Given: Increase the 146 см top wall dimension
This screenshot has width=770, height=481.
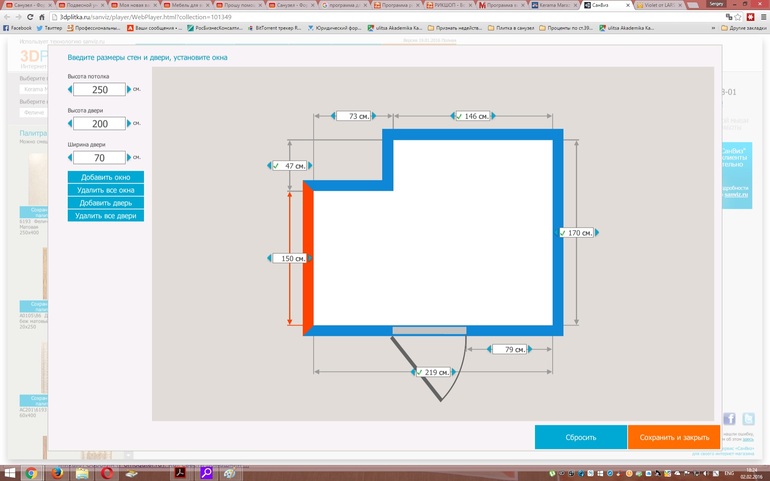Looking at the screenshot, I should [x=494, y=117].
